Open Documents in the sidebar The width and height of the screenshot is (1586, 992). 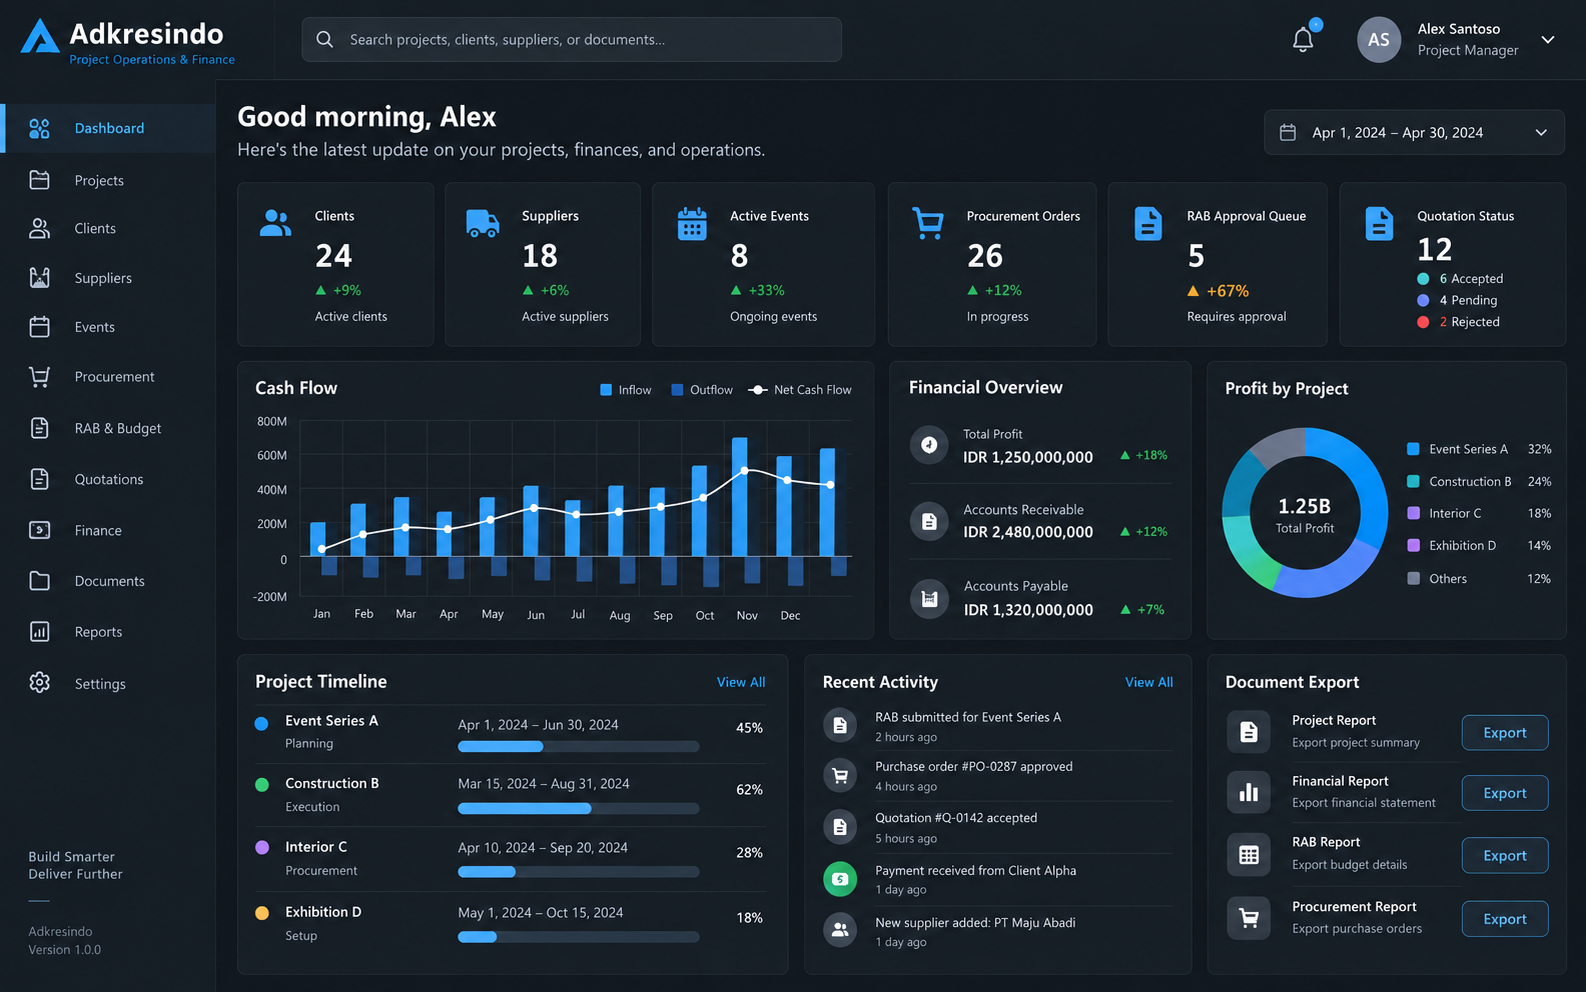click(x=108, y=581)
